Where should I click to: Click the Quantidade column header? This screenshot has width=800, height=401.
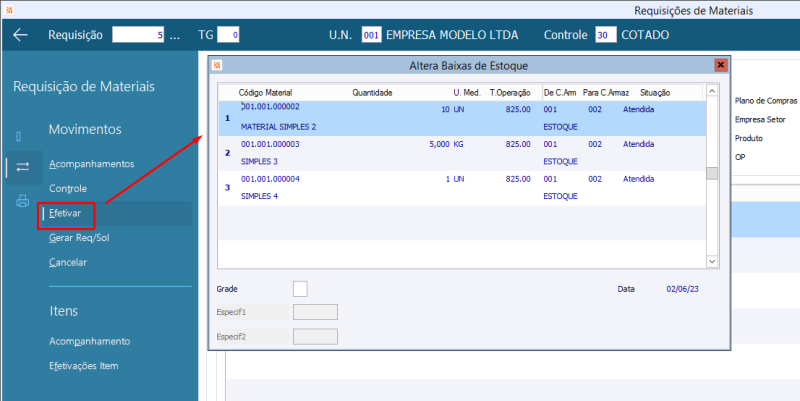point(372,93)
